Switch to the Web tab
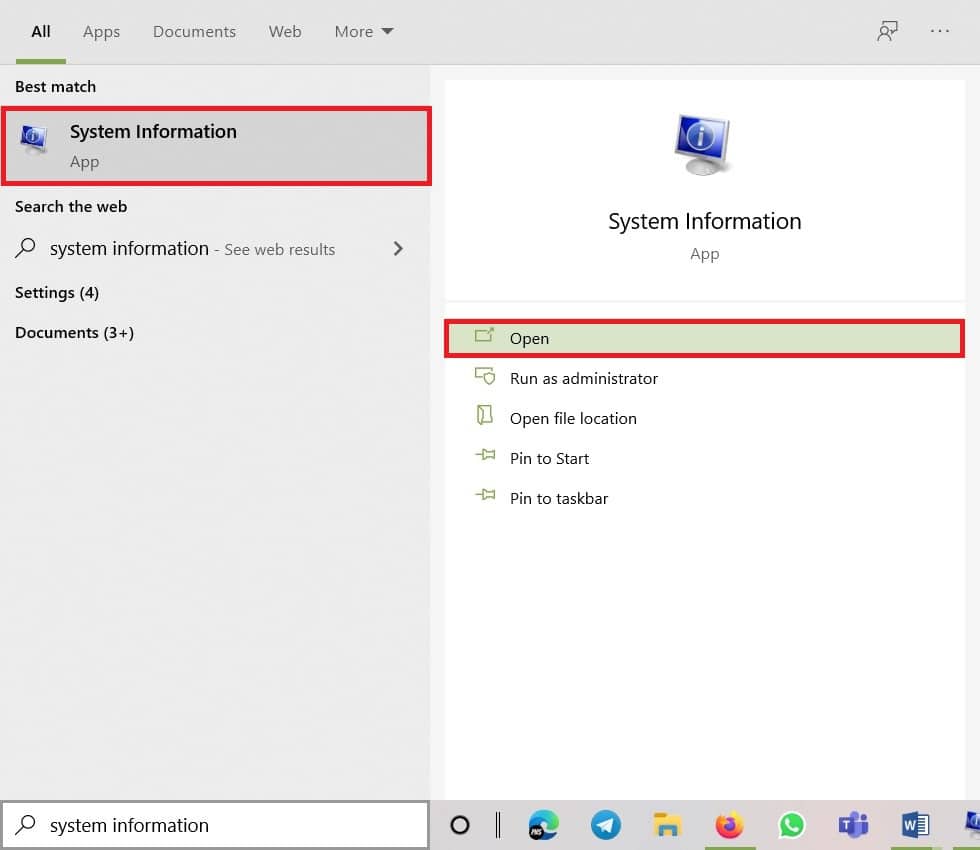The height and width of the screenshot is (850, 980). click(x=285, y=31)
